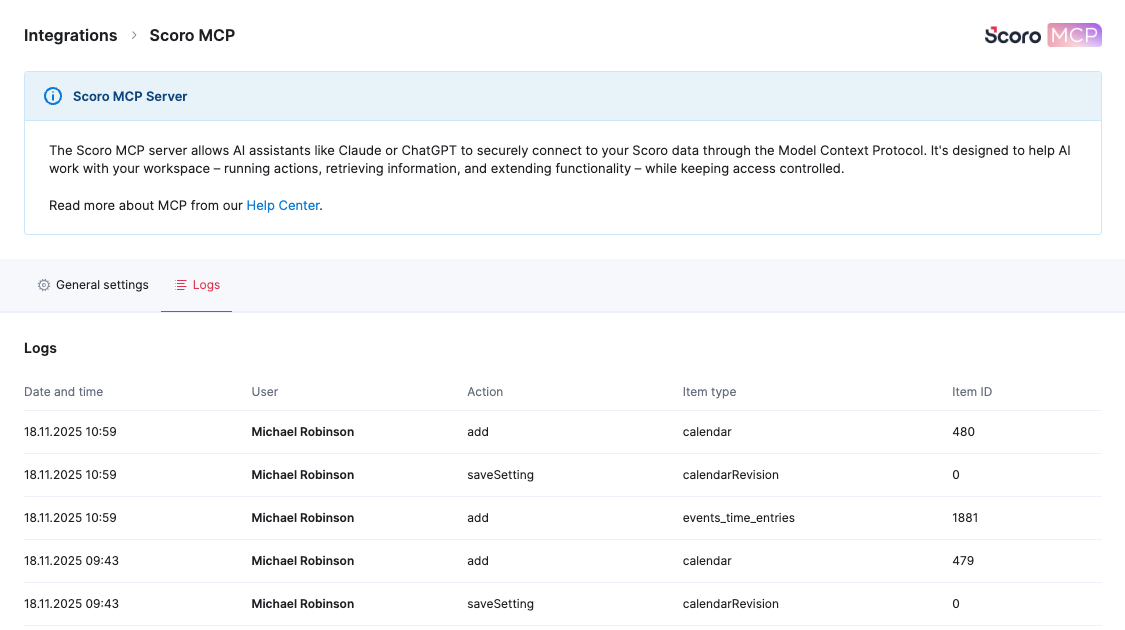Click Michael Robinson in the calendar 479 row
The height and width of the screenshot is (630, 1125).
(303, 561)
